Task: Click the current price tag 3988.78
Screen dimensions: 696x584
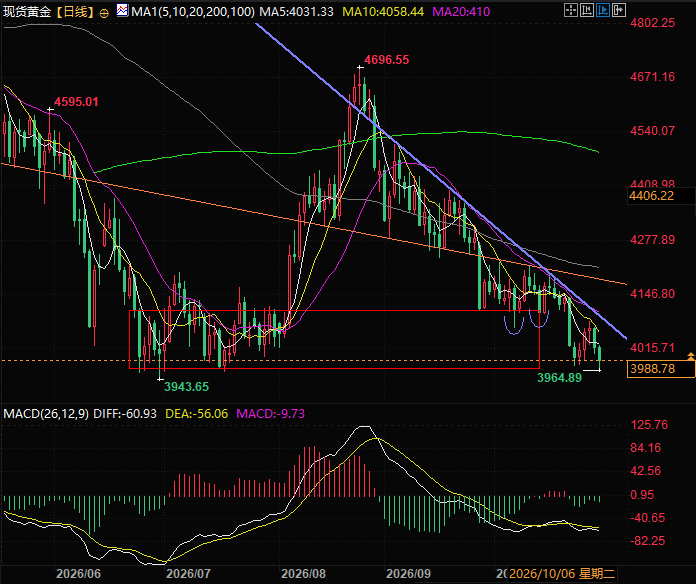Action: click(661, 369)
